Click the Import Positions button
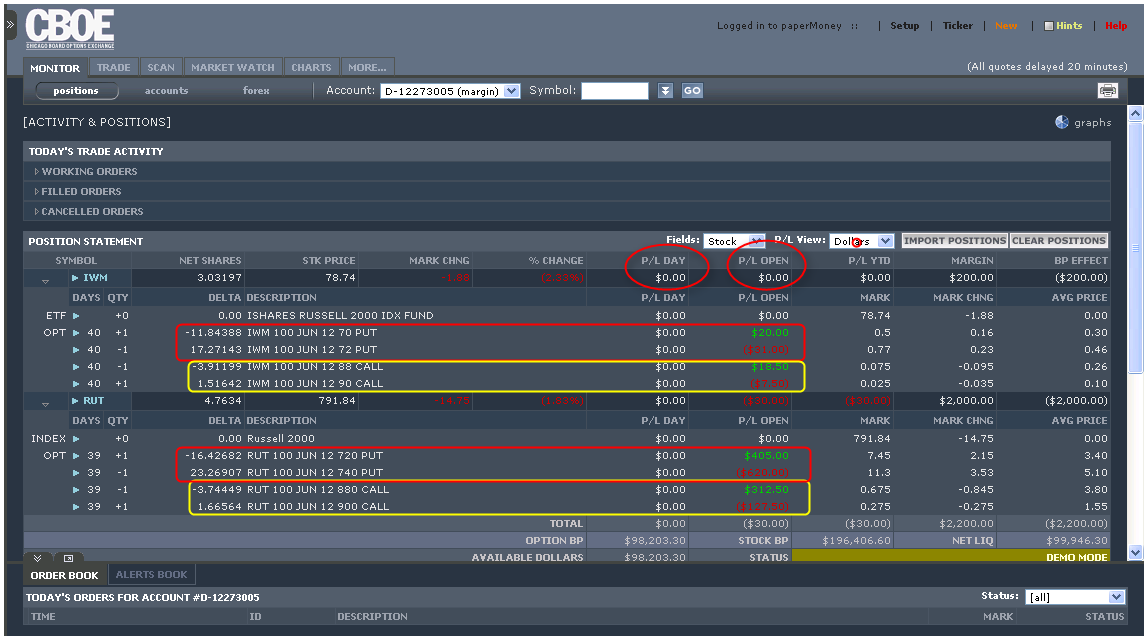 [x=954, y=241]
